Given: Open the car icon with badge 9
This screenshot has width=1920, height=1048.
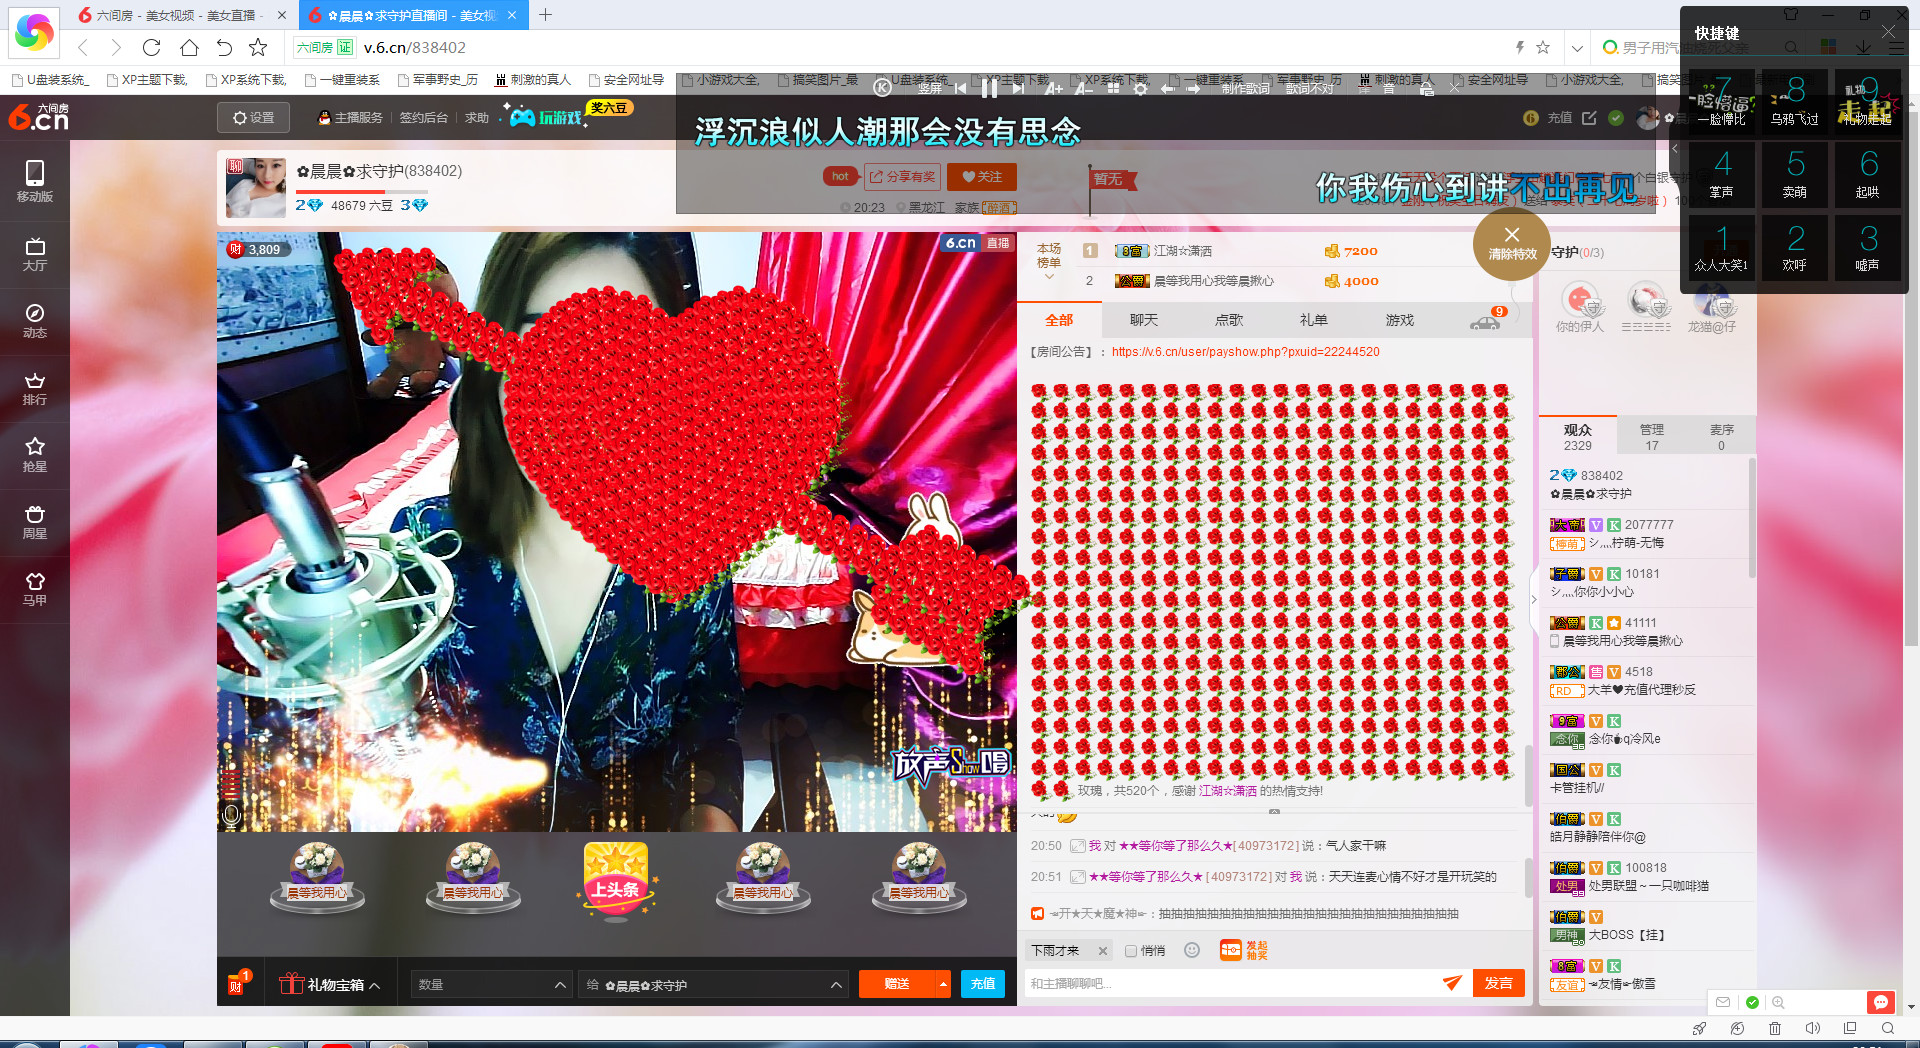Looking at the screenshot, I should click(x=1487, y=320).
